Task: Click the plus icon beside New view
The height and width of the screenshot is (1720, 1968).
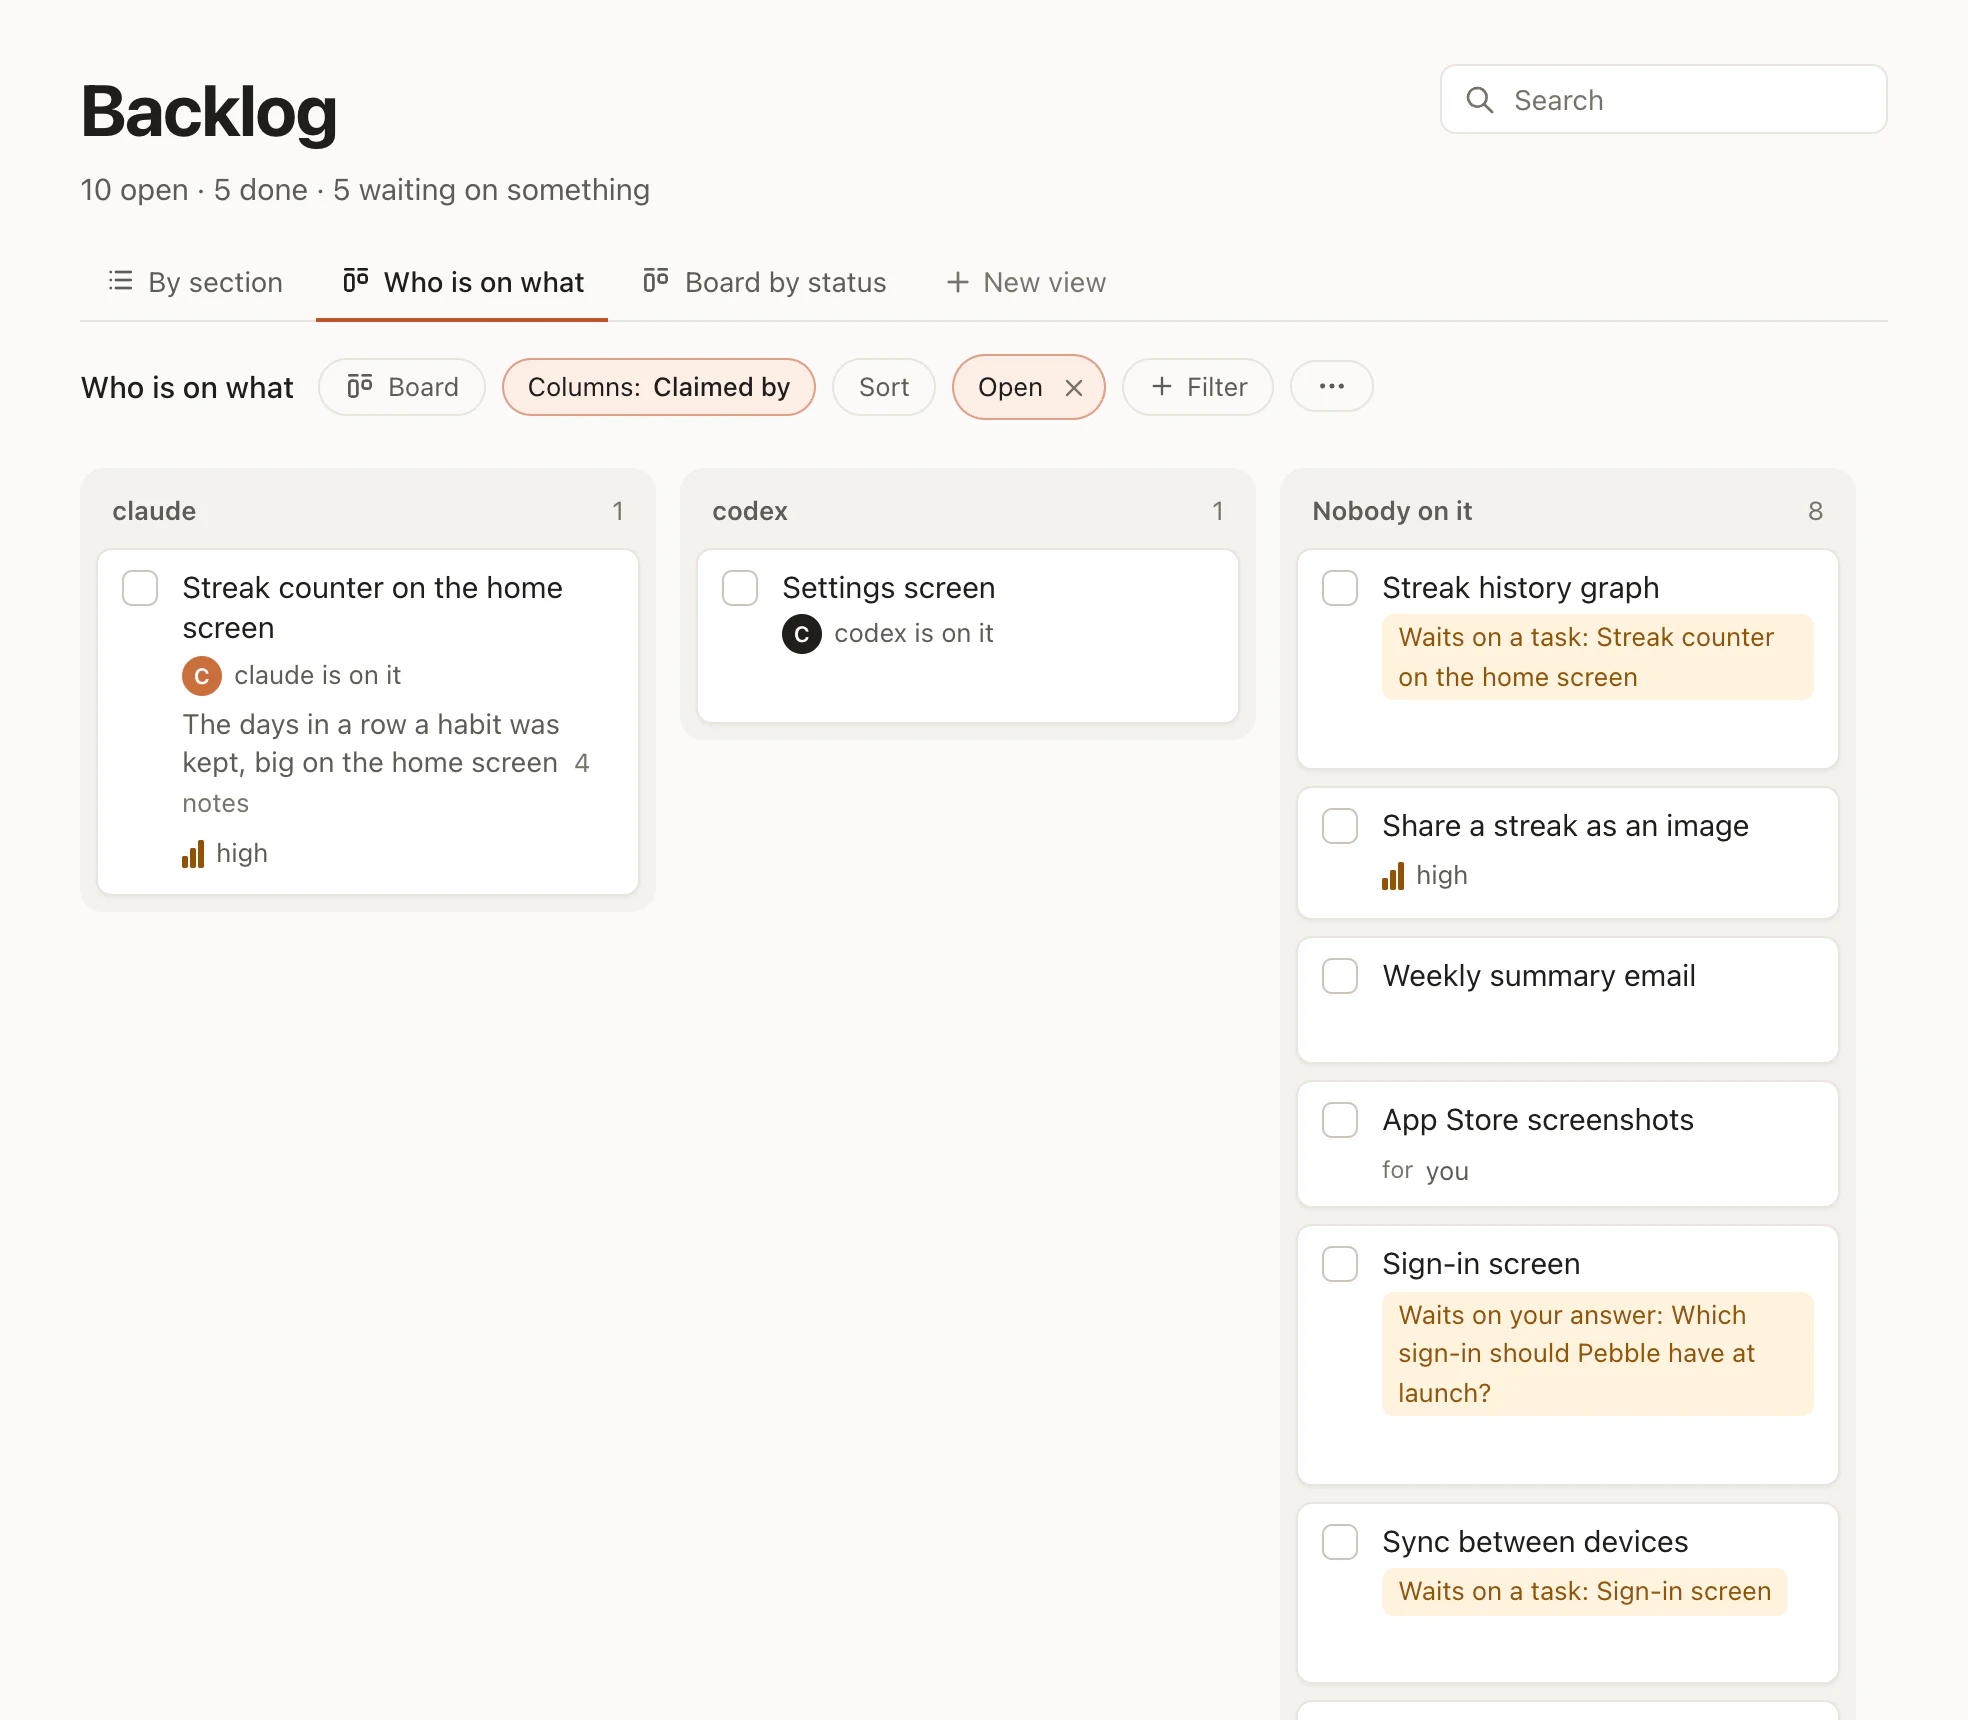Action: (957, 282)
